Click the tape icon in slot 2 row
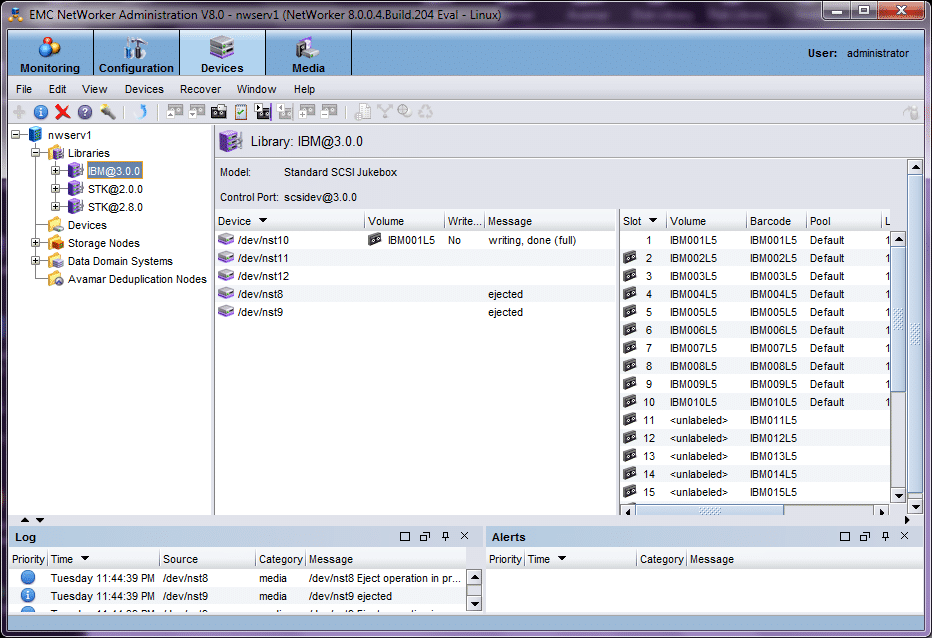The width and height of the screenshot is (932, 638). tap(630, 257)
